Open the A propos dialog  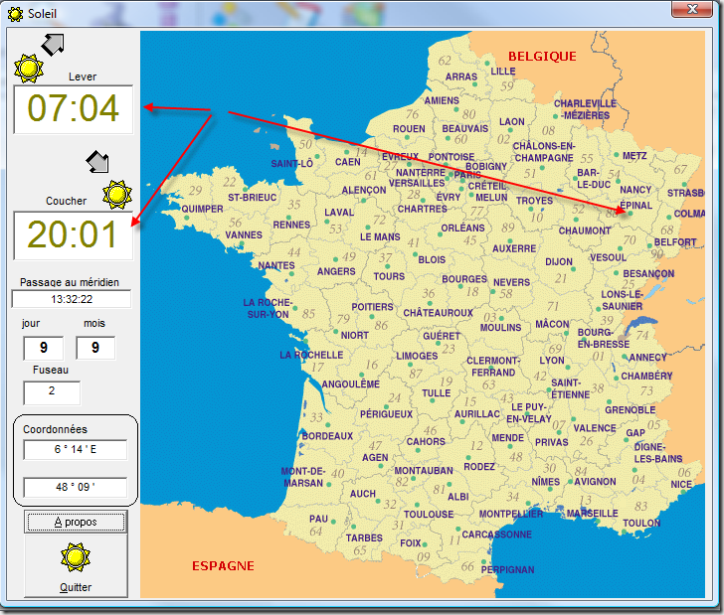point(76,522)
